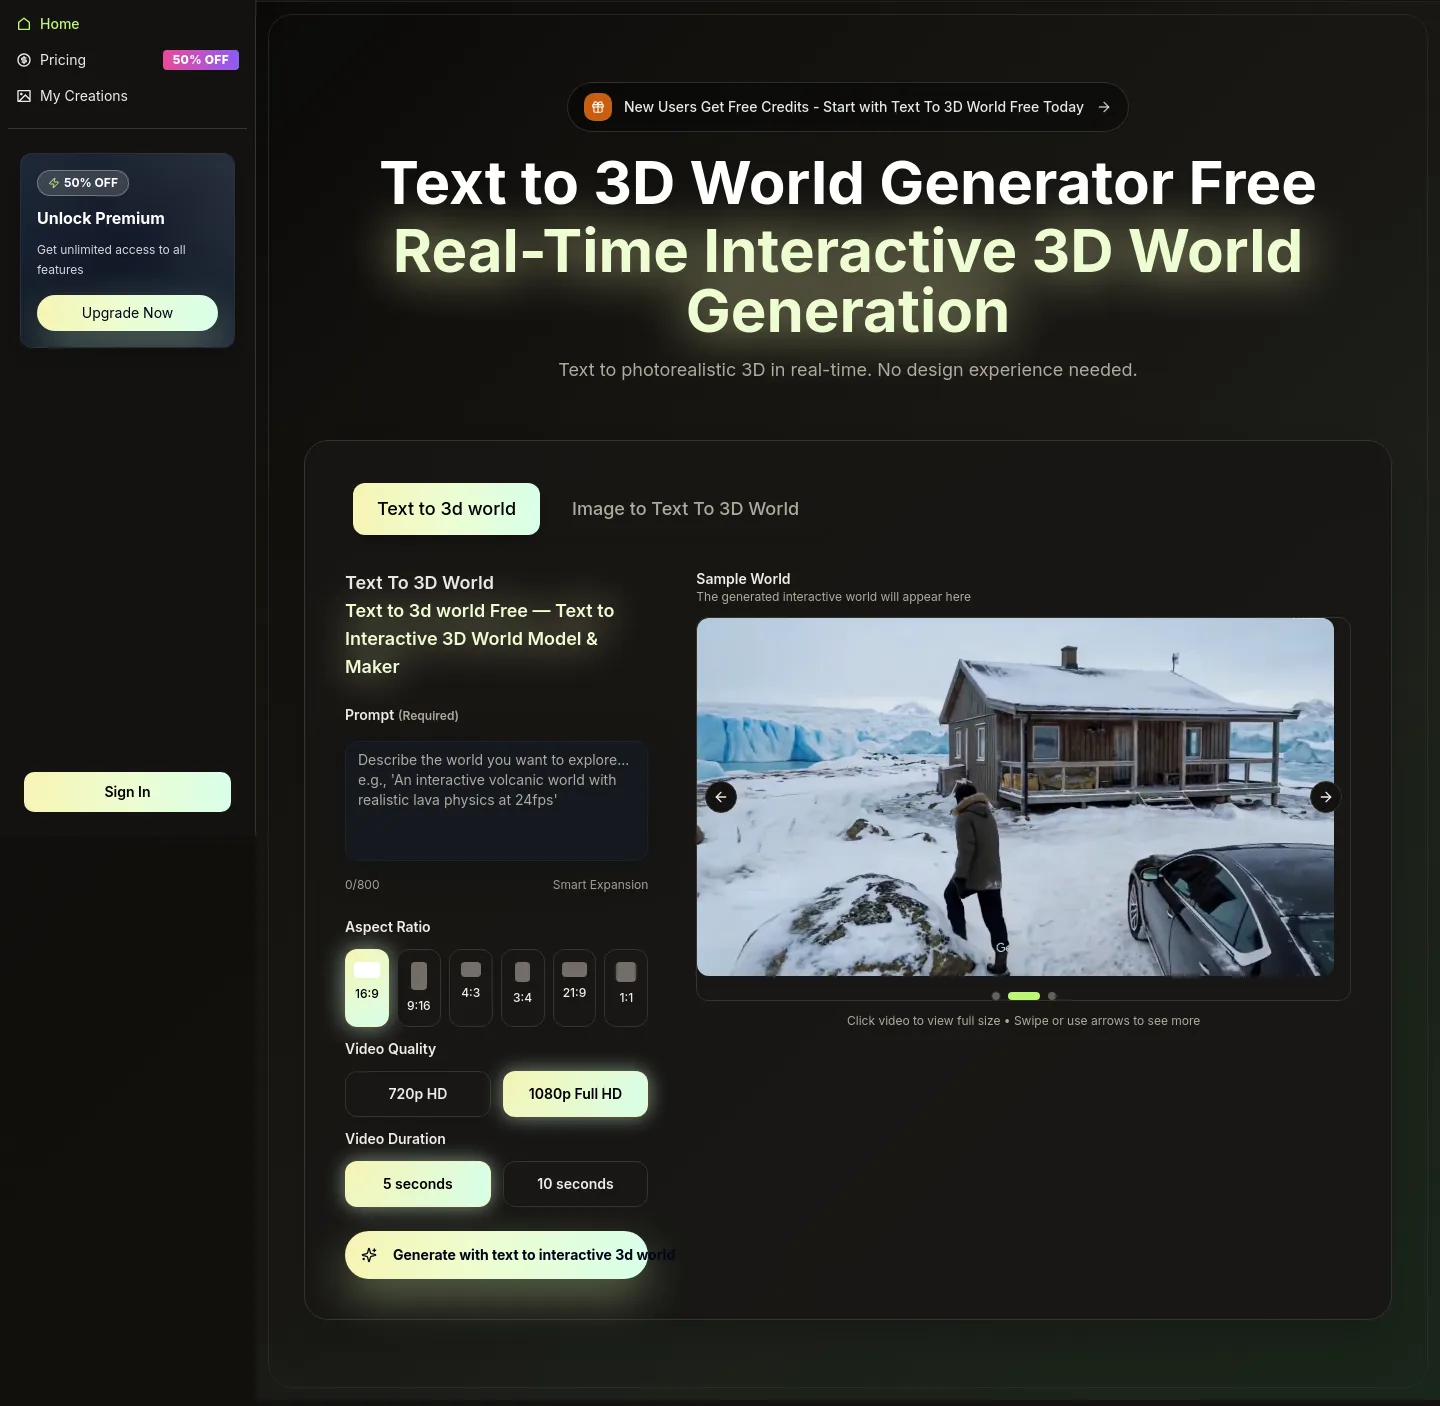Open the Pricing page from sidebar
The height and width of the screenshot is (1406, 1440).
coord(127,60)
